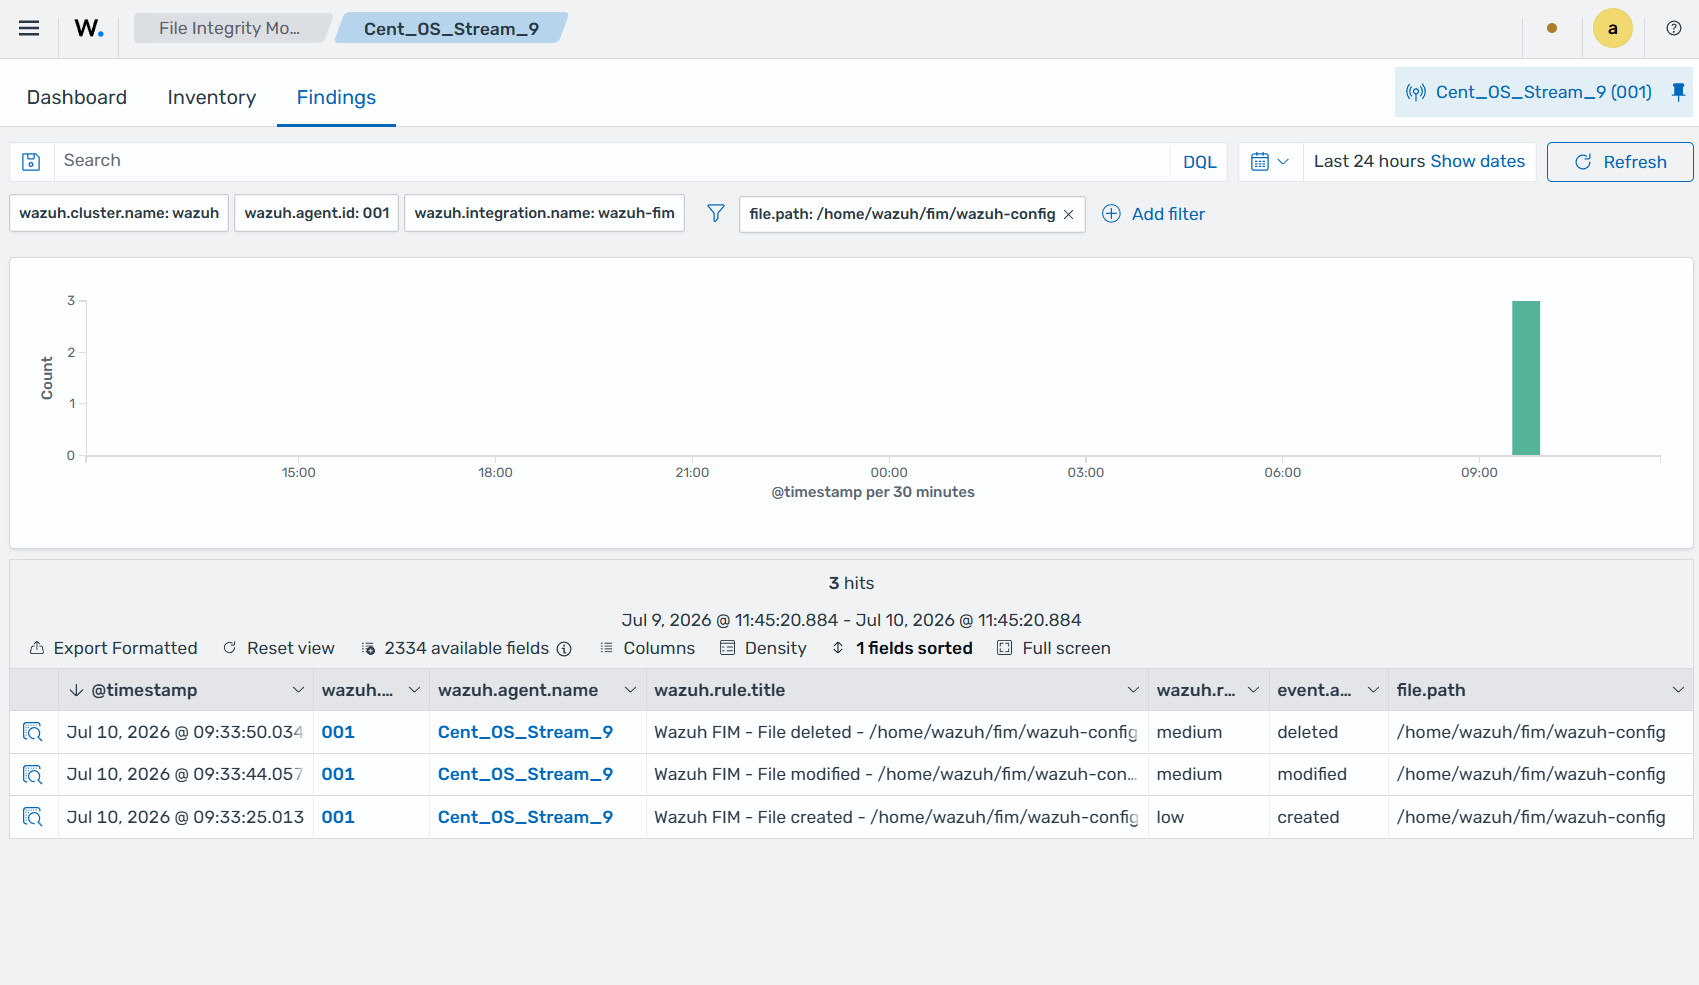
Task: Open Cent_OS_Stream_9 link in deleted row
Action: pyautogui.click(x=525, y=732)
